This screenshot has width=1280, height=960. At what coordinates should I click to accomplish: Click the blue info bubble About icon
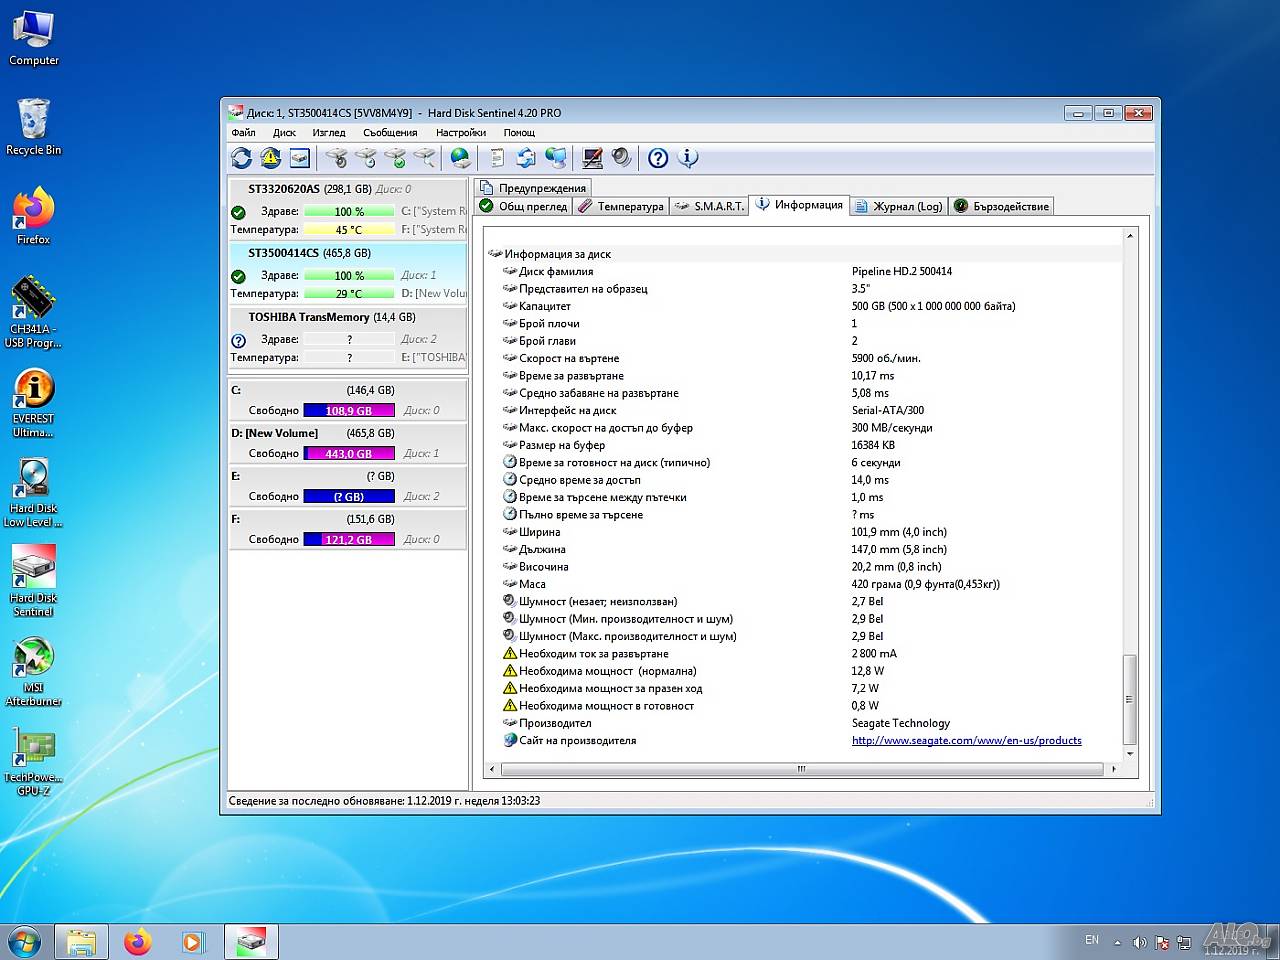click(x=687, y=158)
